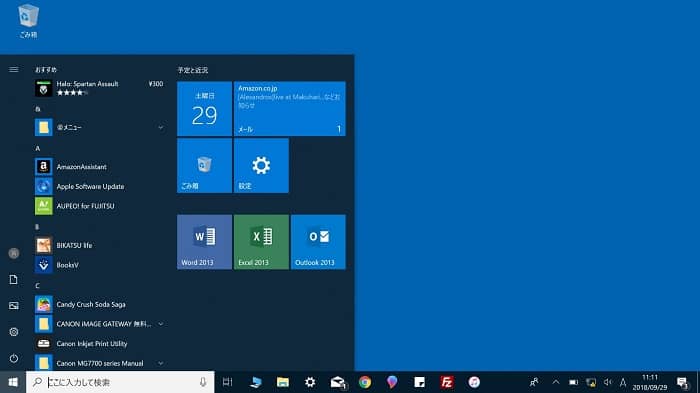
Task: Expand the Start menu hamburger button
Action: click(x=14, y=70)
